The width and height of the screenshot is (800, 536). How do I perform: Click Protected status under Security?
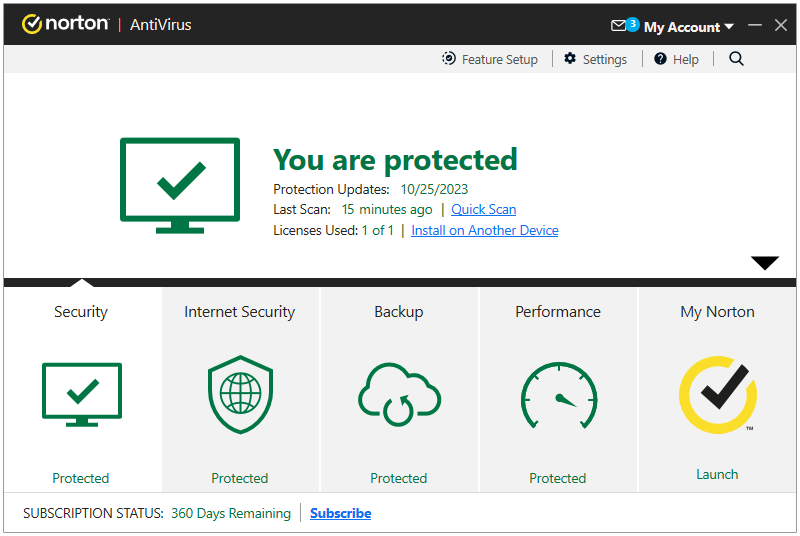tap(81, 478)
